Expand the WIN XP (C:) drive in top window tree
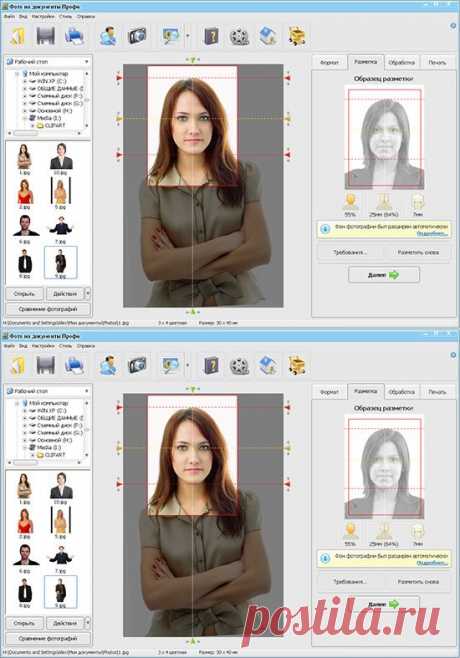 pyautogui.click(x=25, y=81)
